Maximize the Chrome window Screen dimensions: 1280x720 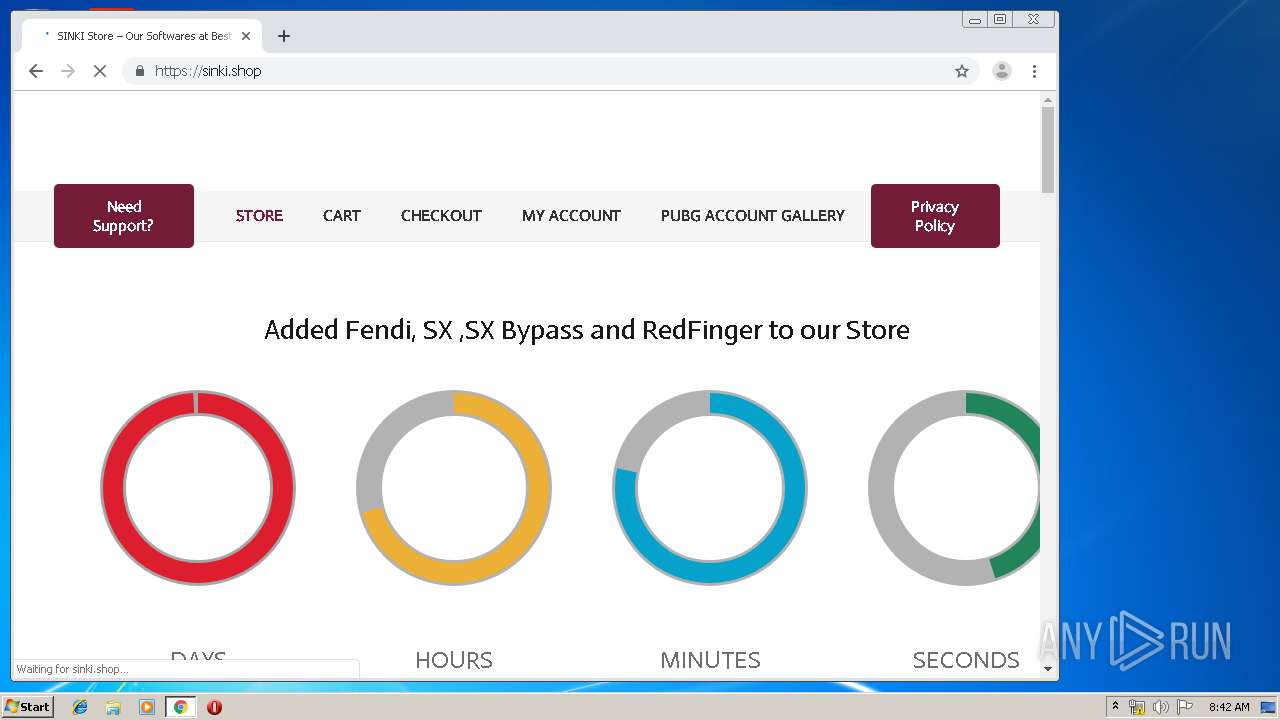999,19
